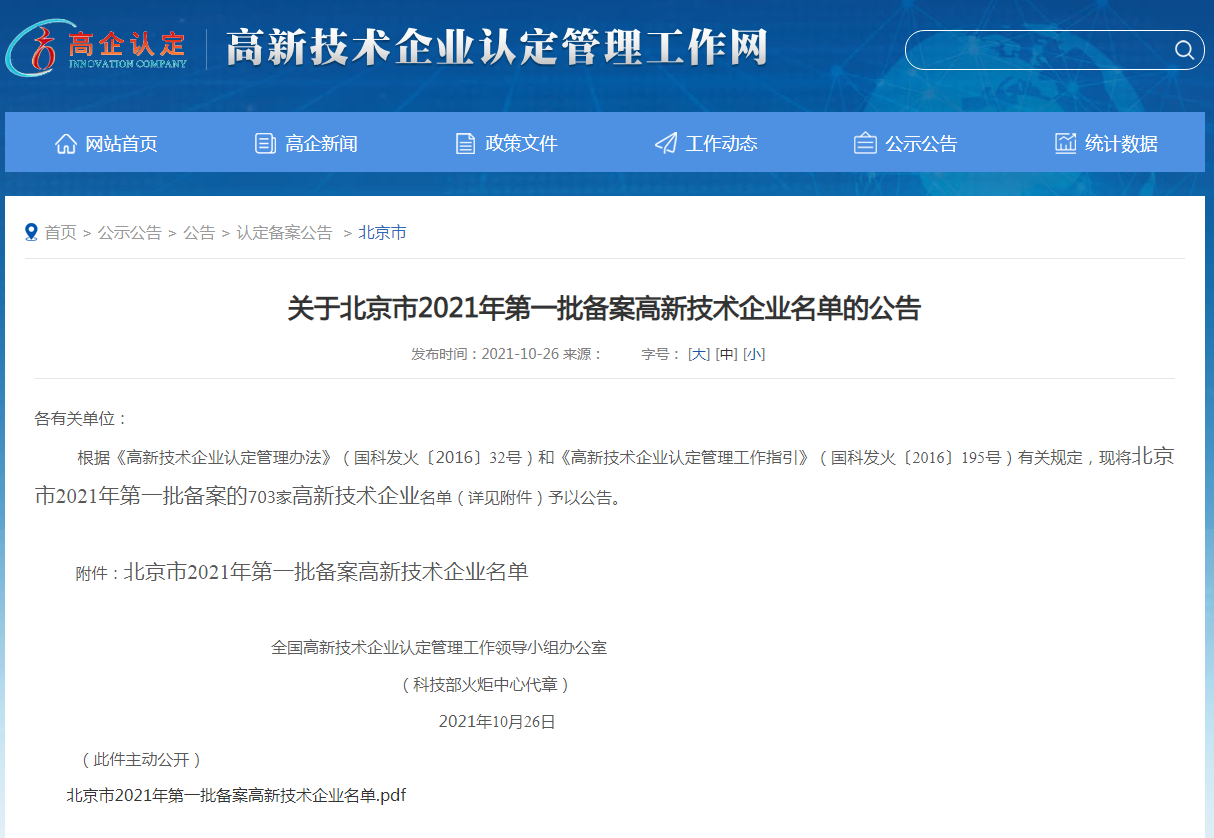Image resolution: width=1214 pixels, height=838 pixels.
Task: Set font size to small [小]
Action: point(754,354)
